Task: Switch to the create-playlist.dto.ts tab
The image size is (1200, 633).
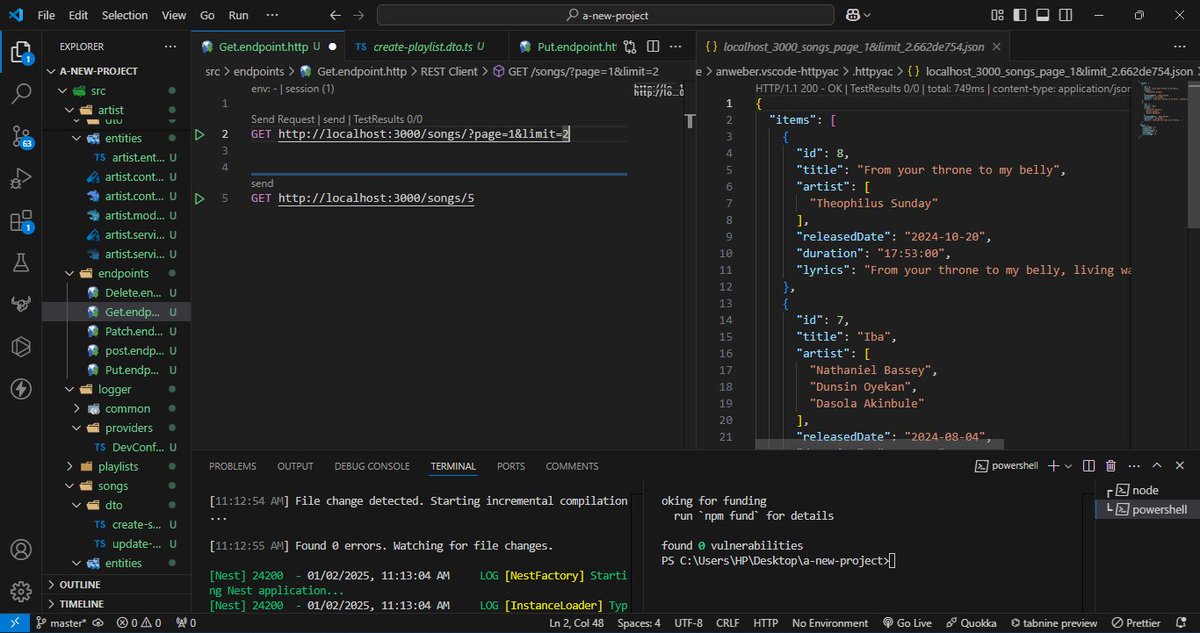Action: 428,46
